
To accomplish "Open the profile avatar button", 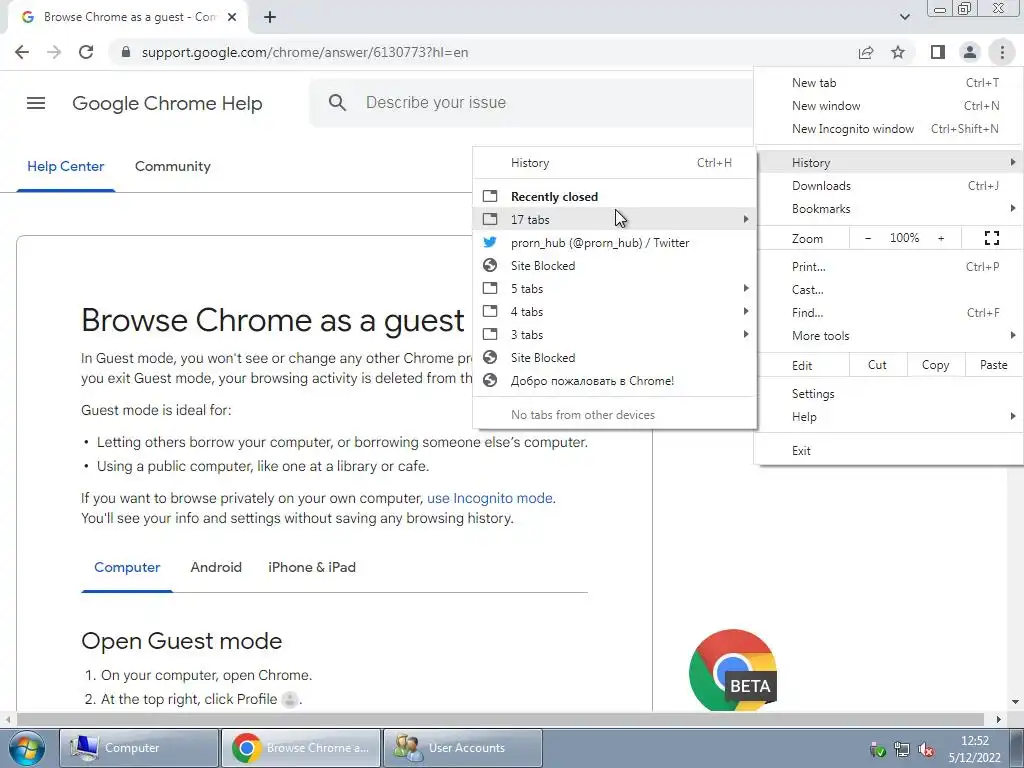I will (970, 52).
